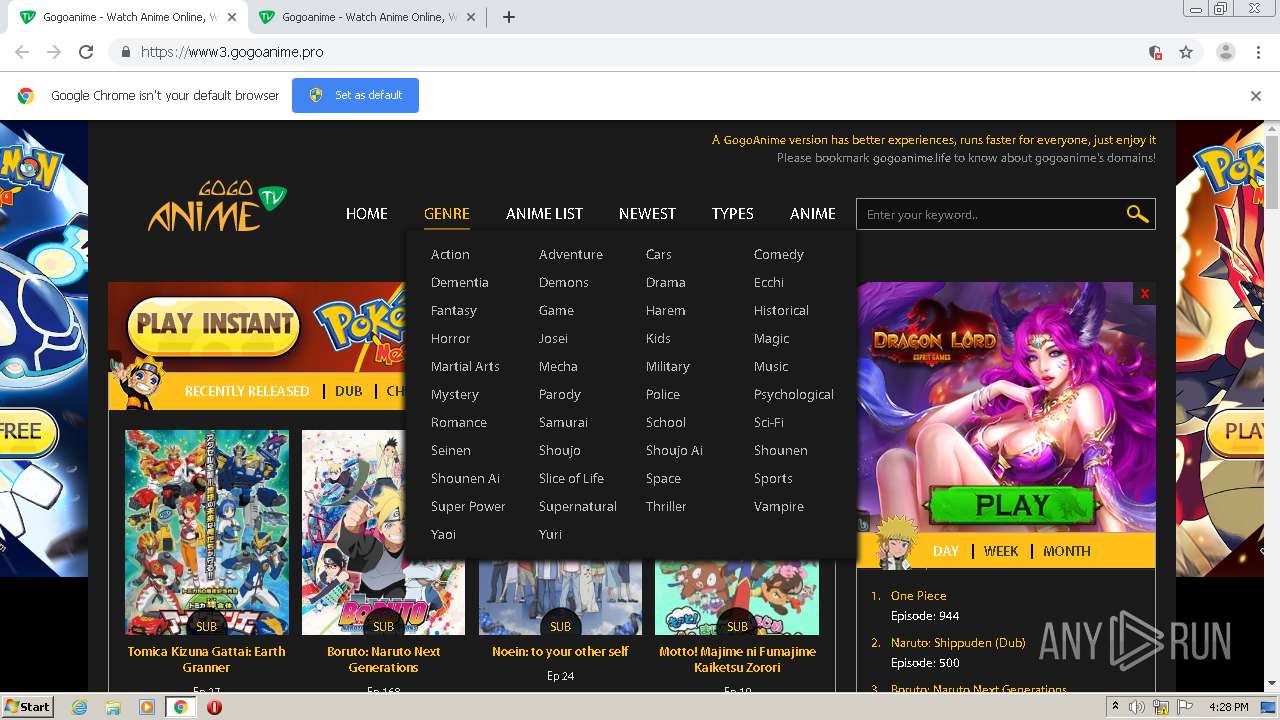Viewport: 1280px width, 720px height.
Task: Select Supernatural genre
Action: click(577, 506)
